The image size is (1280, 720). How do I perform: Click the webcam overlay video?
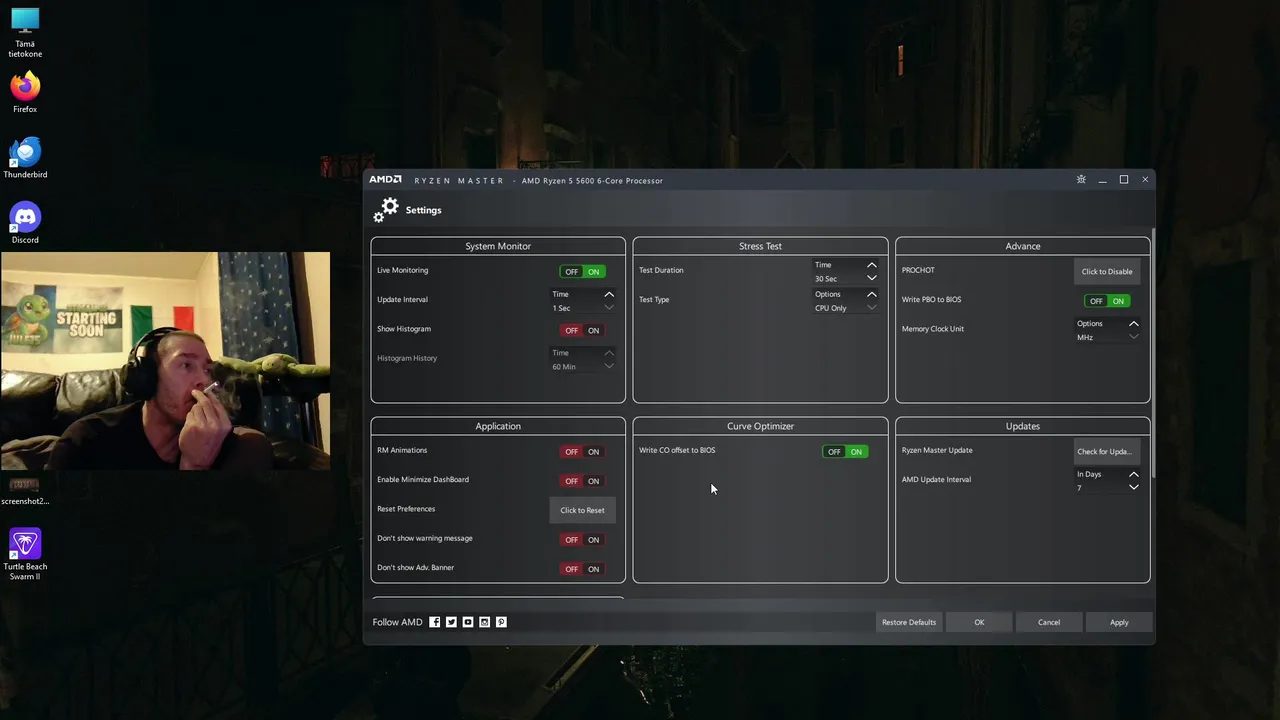(165, 361)
